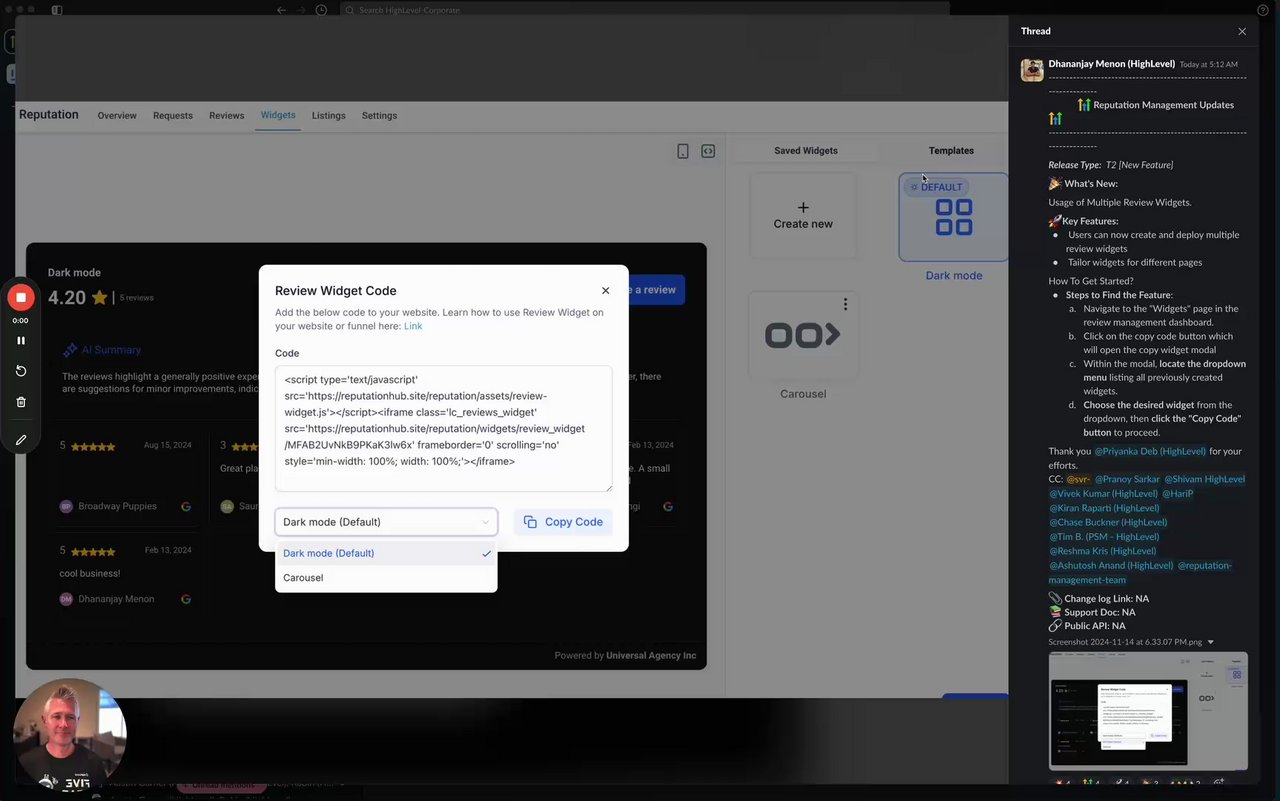Image resolution: width=1280 pixels, height=801 pixels.
Task: Click the Slack search bar 'Search HighLevel-Corporate'
Action: pos(645,10)
